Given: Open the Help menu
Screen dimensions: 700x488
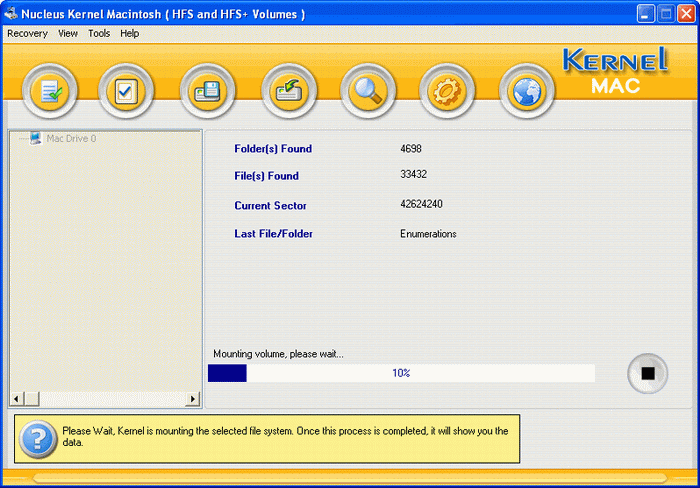Looking at the screenshot, I should click(x=129, y=33).
